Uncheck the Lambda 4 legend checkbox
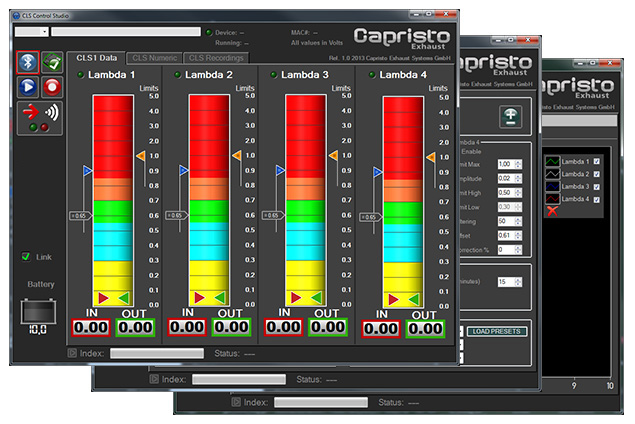The image size is (635, 424). (x=597, y=199)
